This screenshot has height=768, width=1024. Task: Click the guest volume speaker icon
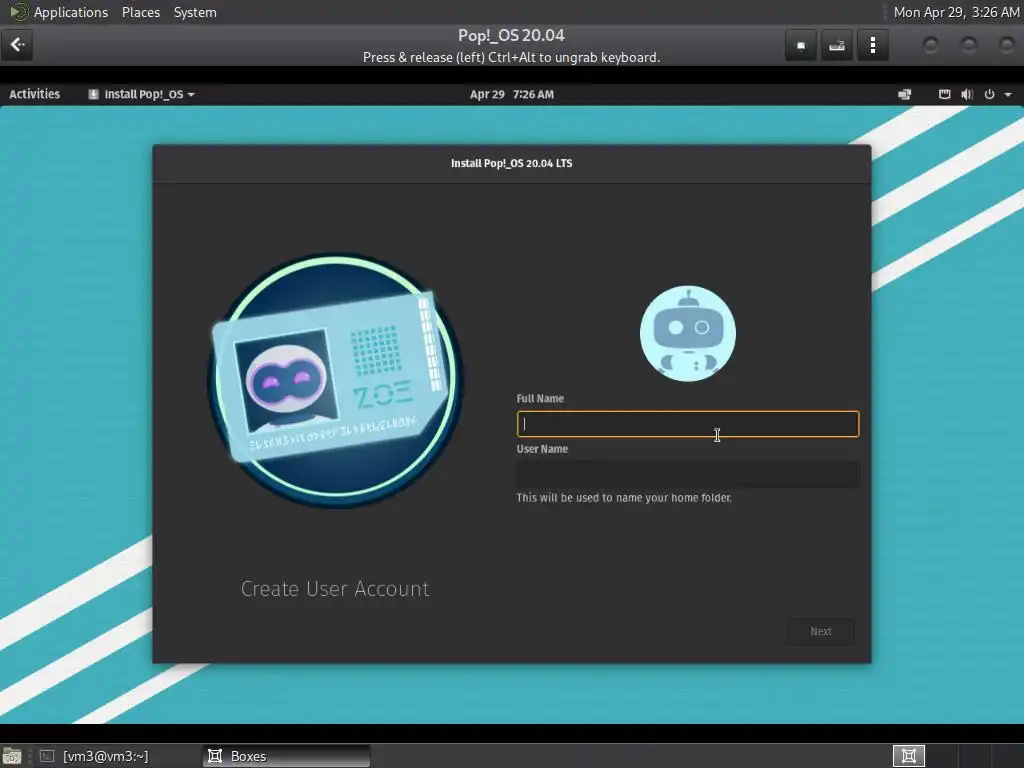tap(967, 94)
